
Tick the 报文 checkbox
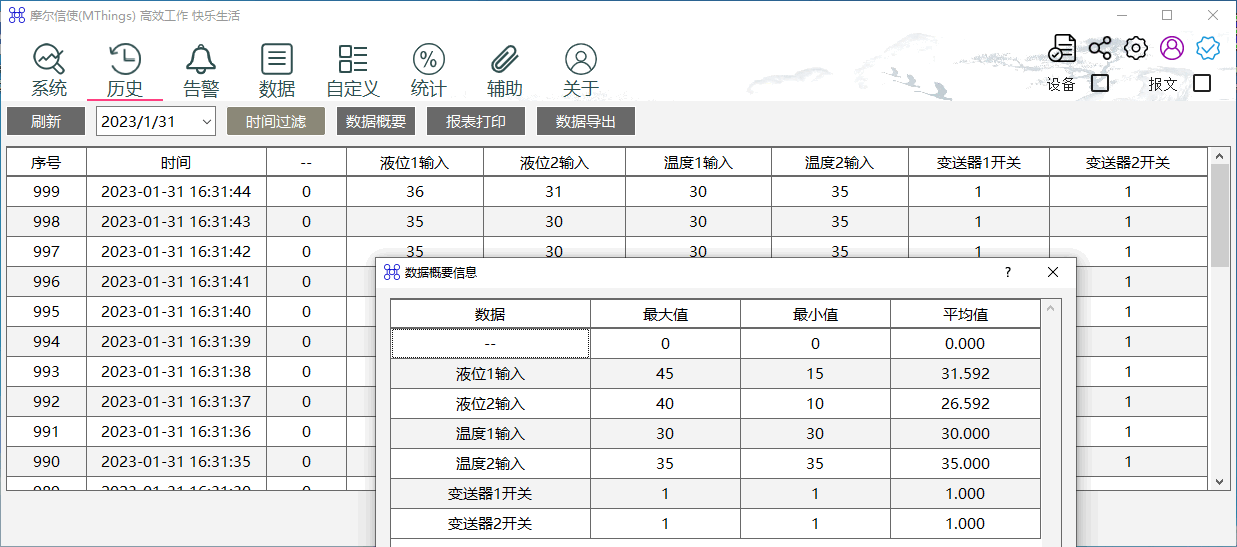tap(1202, 83)
